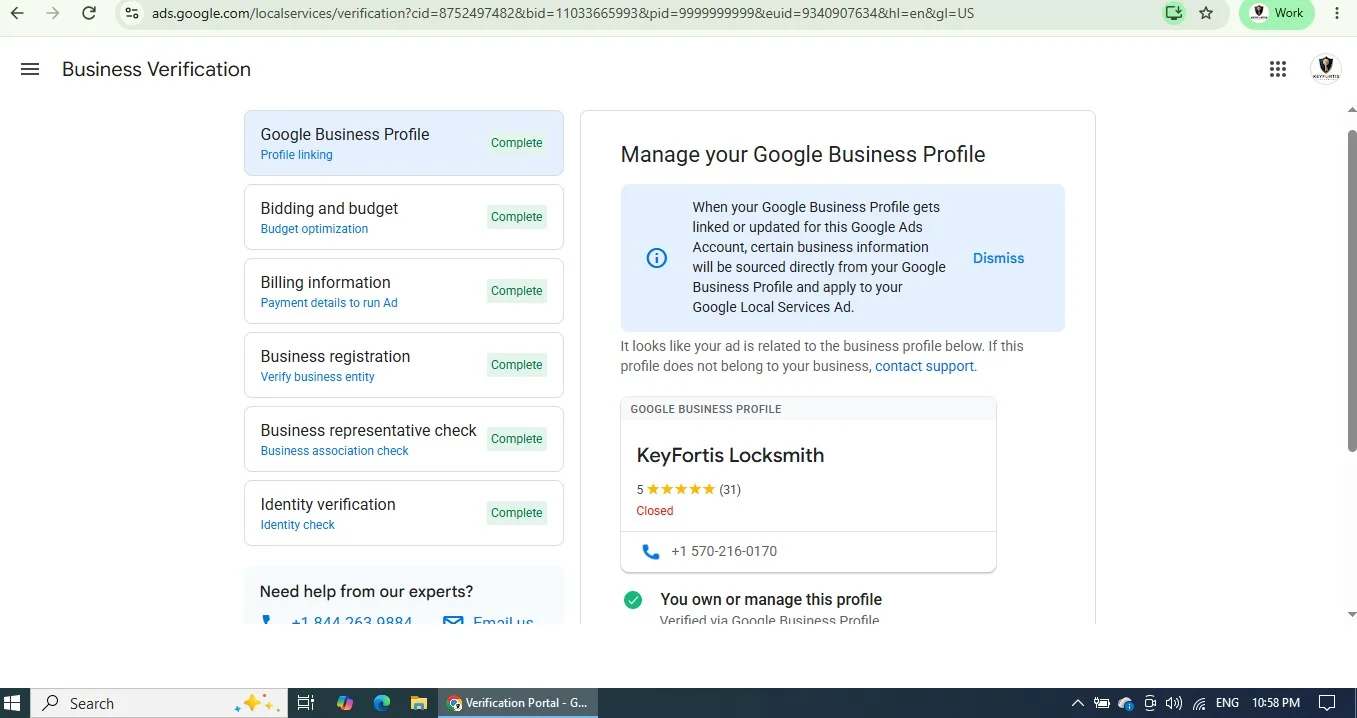Click 'Manage your Google Business Profile' heading
This screenshot has width=1357, height=718.
coord(803,155)
